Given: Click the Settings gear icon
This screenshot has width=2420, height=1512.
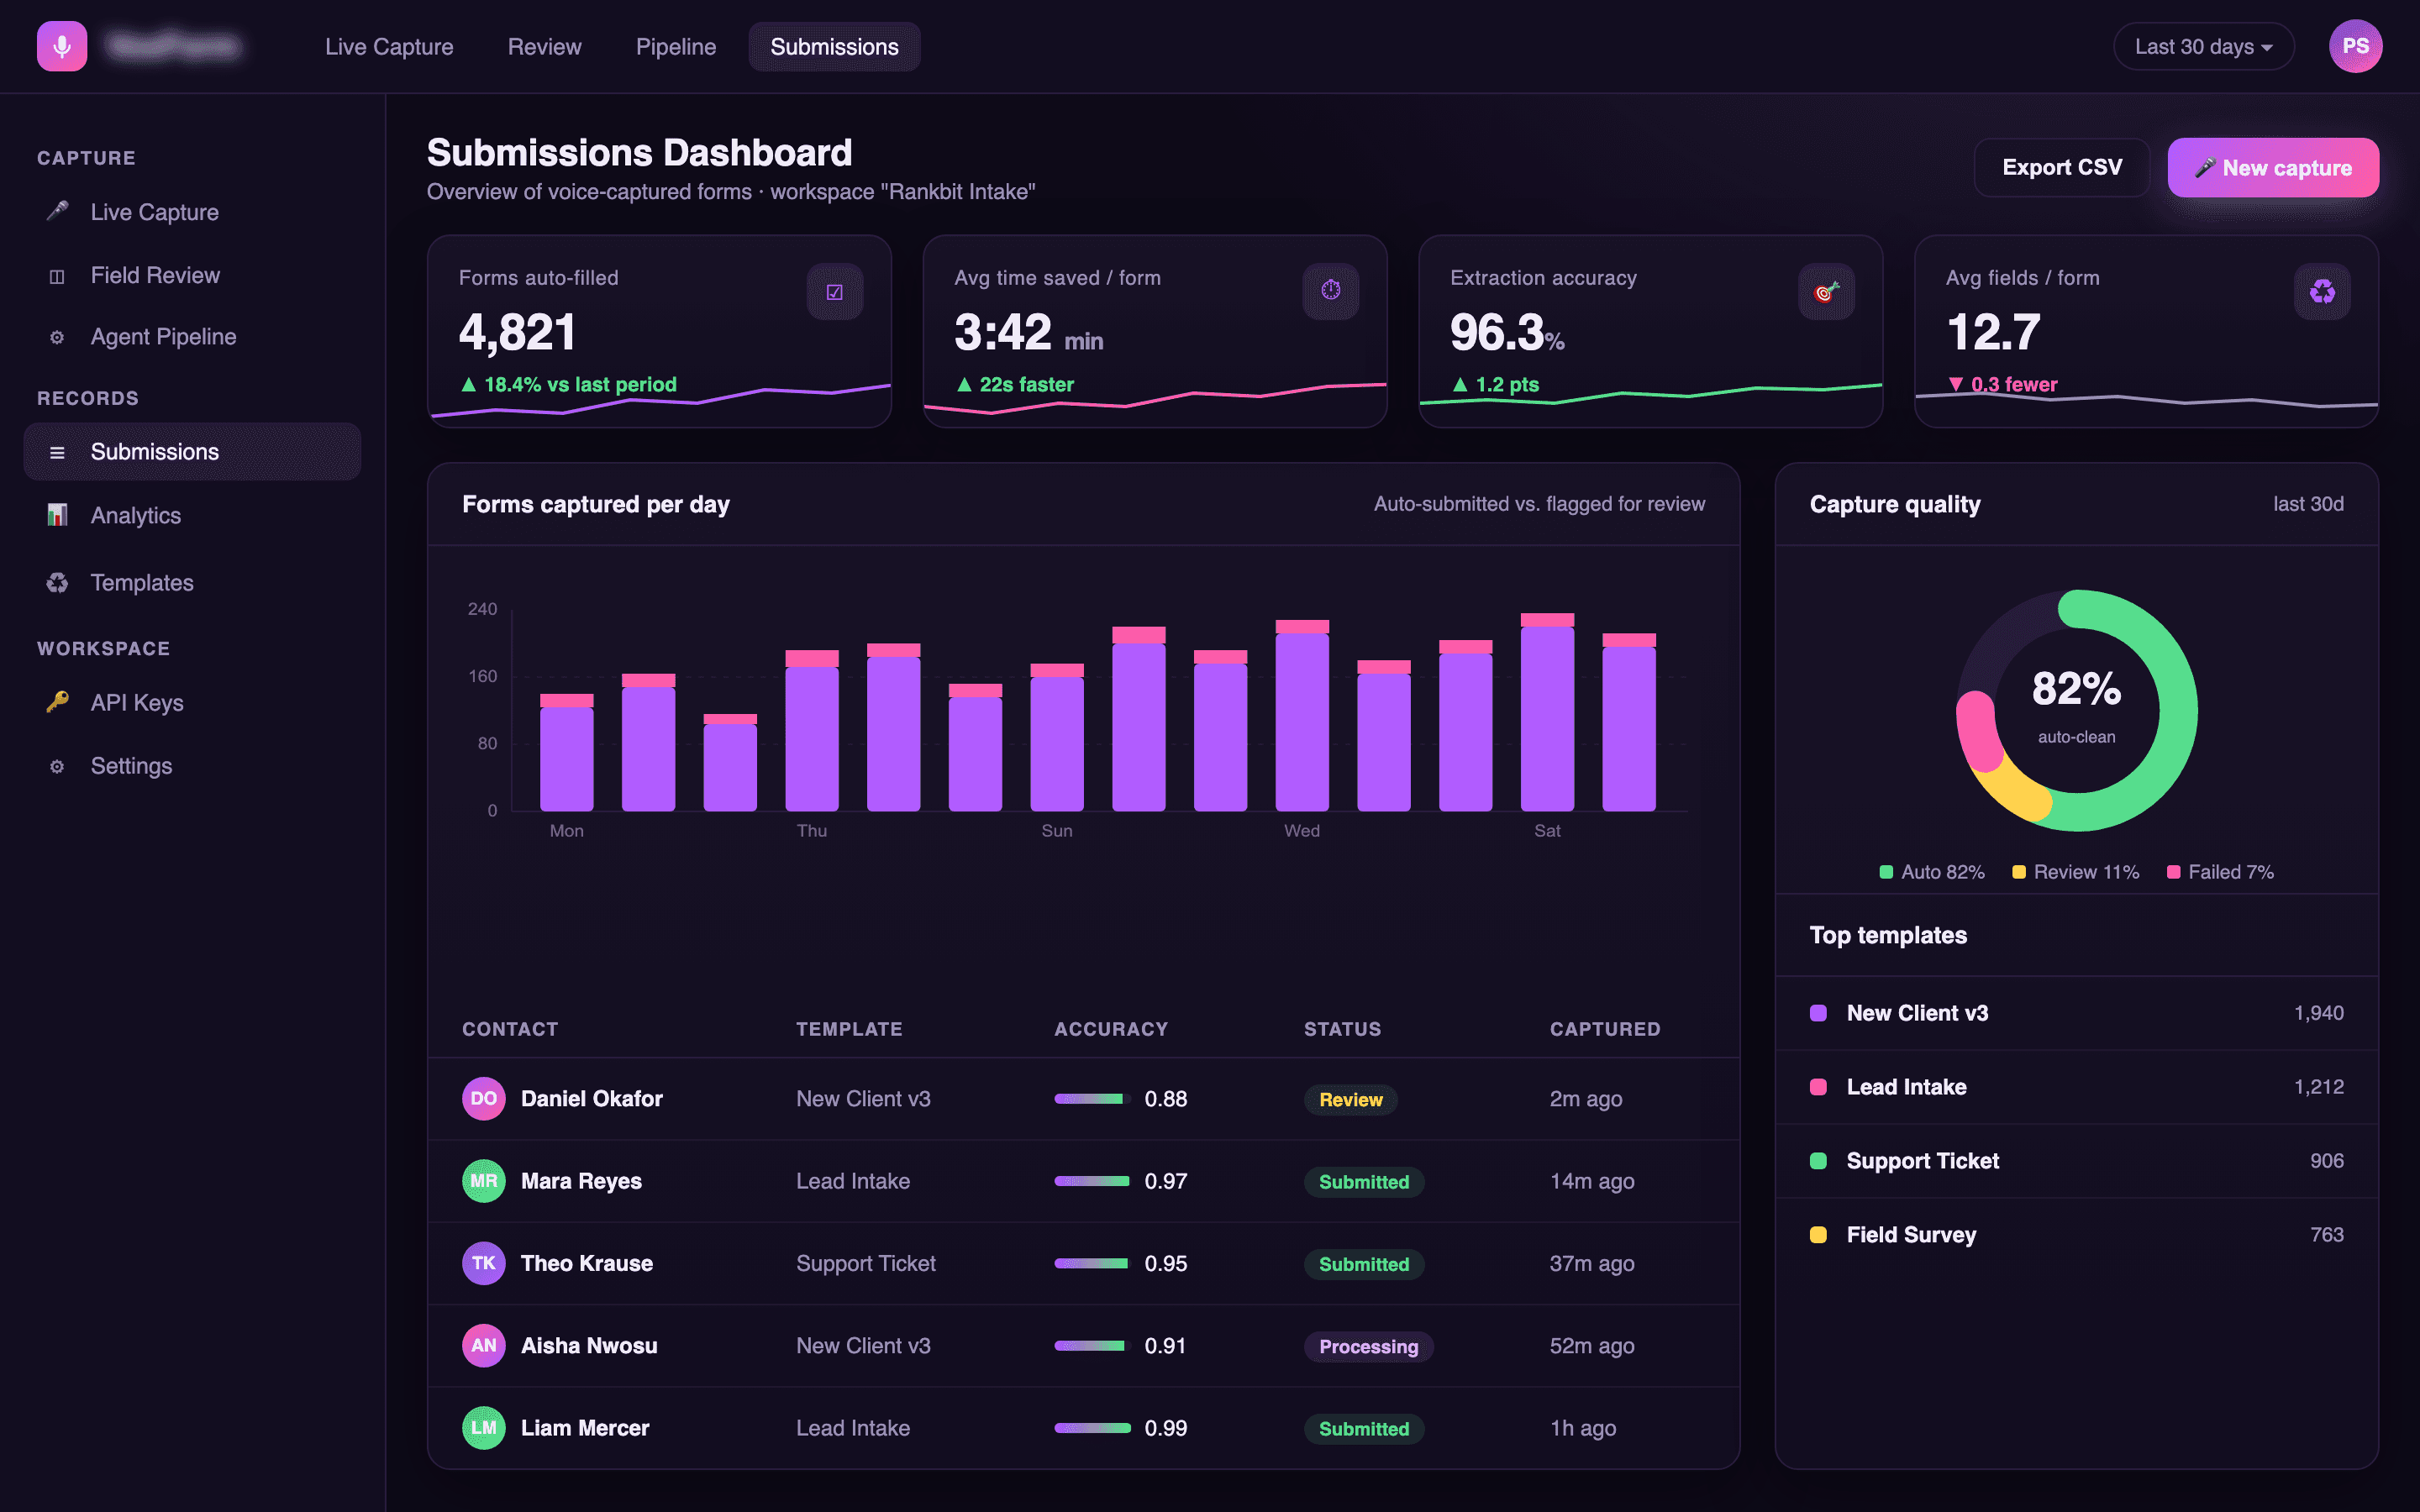Looking at the screenshot, I should [57, 766].
